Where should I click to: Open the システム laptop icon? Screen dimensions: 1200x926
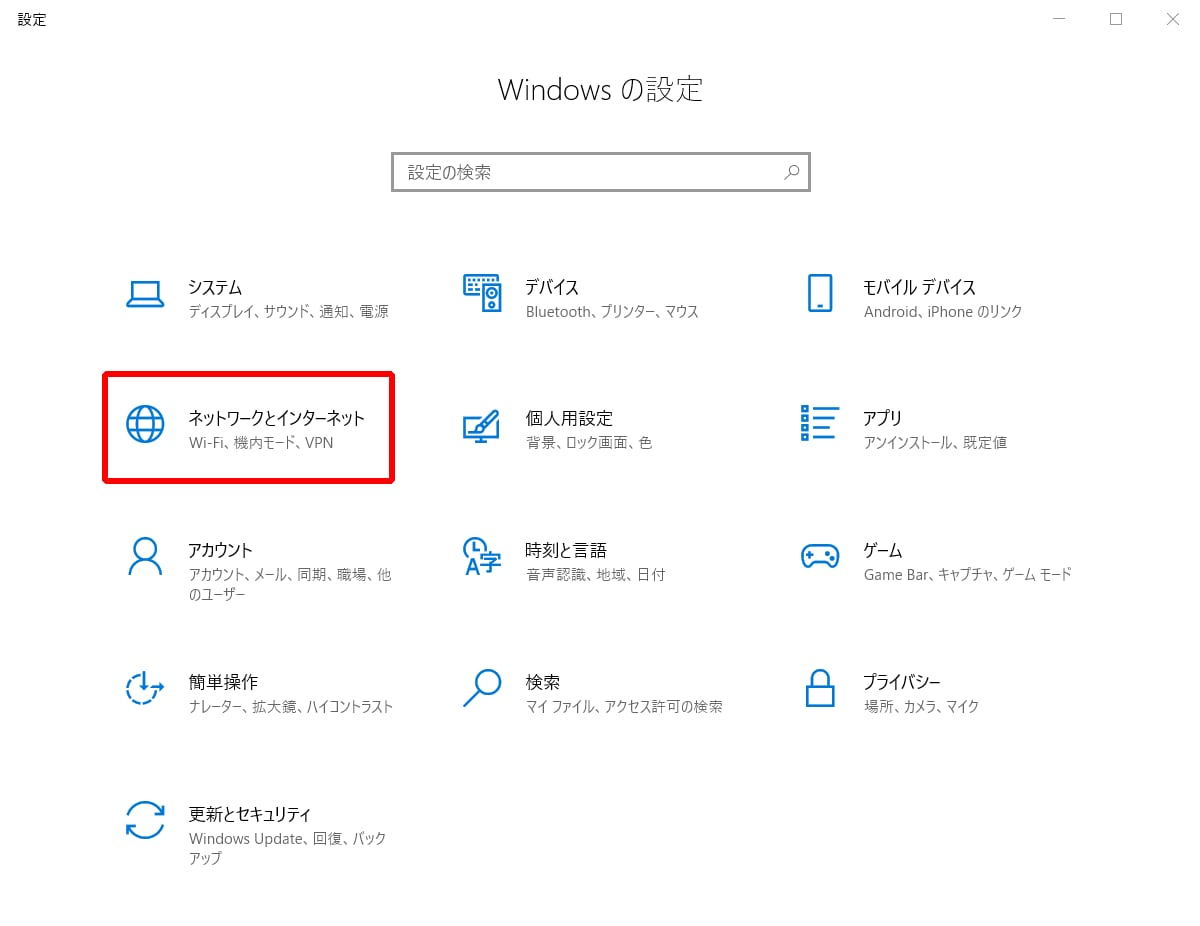pos(145,294)
